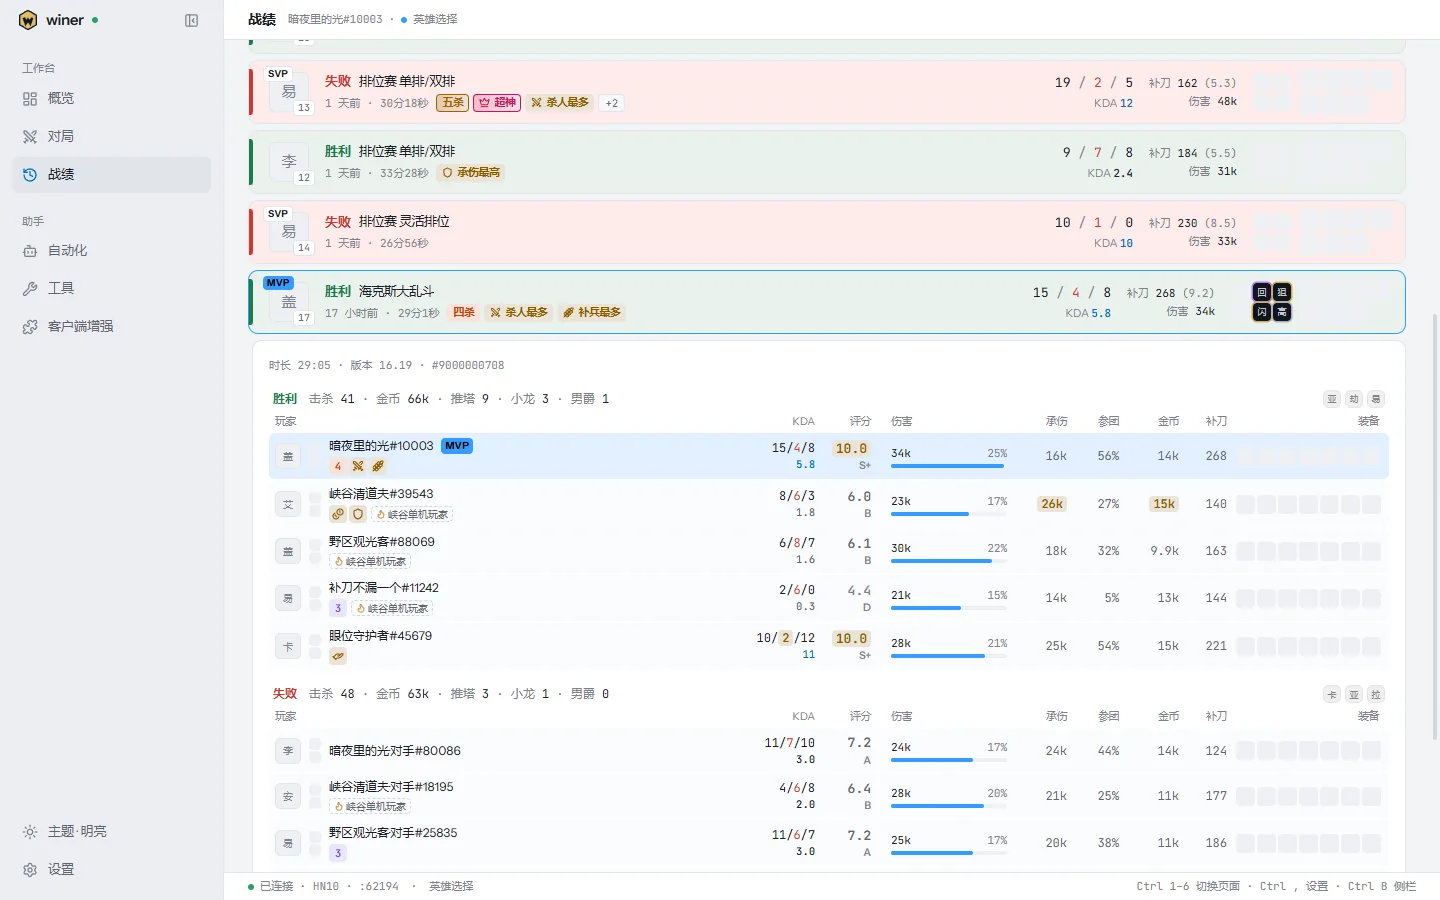
Task: Click the 峡谷单机玩家 tag under 峡谷清道夫对手#18195
Action: click(371, 807)
